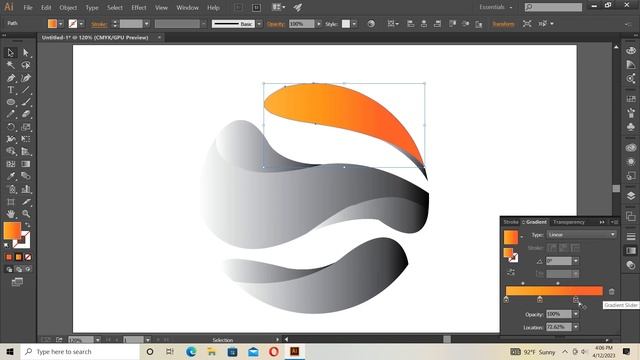The image size is (640, 360).
Task: Click the Opacity link in control bar
Action: (276, 24)
